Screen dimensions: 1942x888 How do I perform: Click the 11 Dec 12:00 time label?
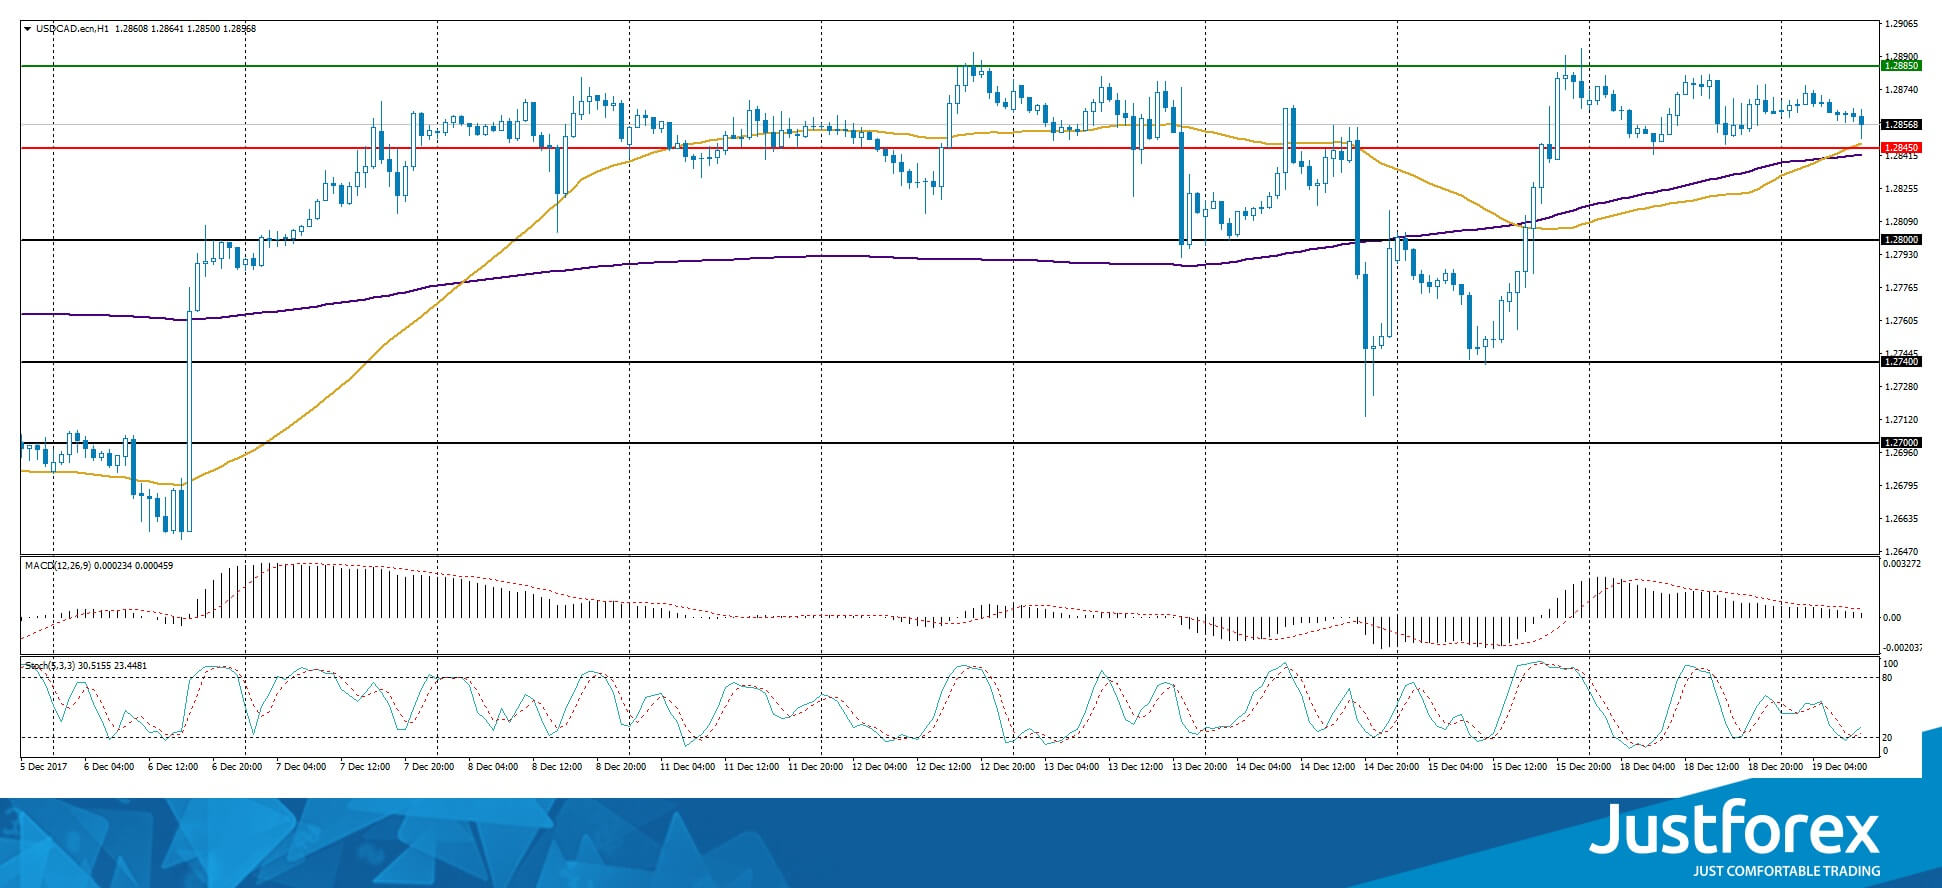pos(751,767)
